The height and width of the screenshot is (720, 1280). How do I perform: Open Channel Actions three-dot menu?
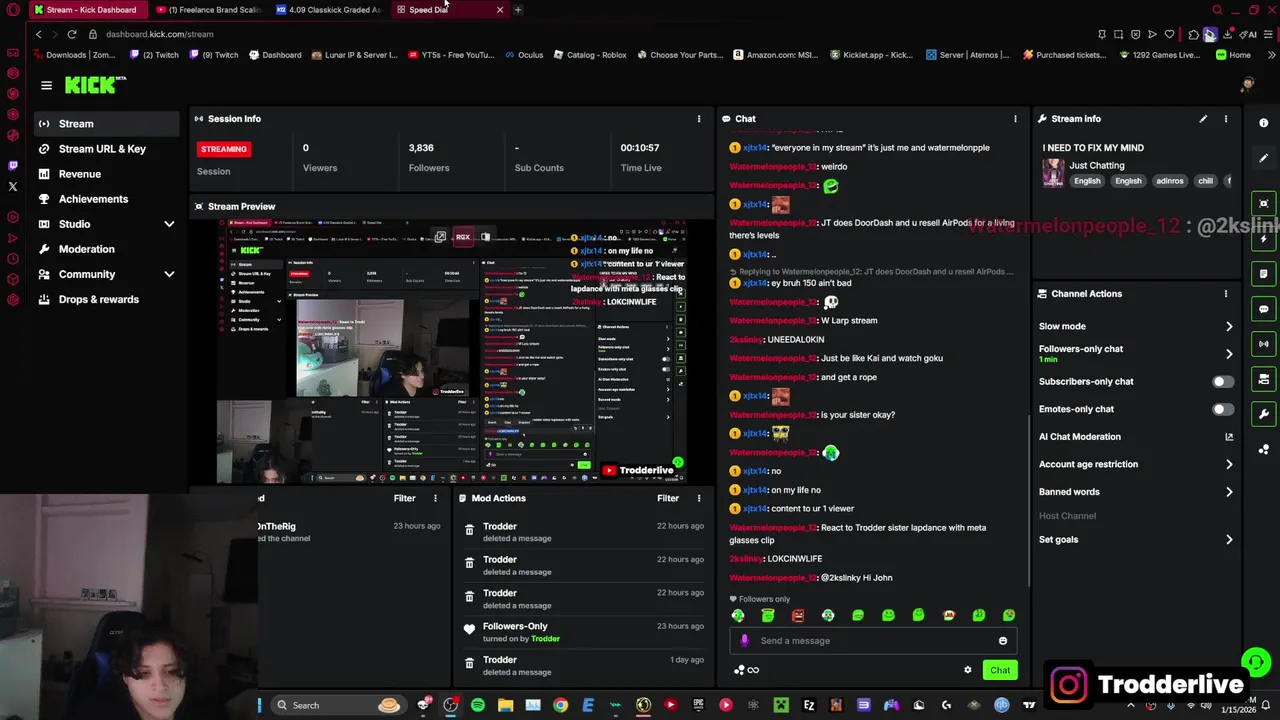pos(1226,294)
